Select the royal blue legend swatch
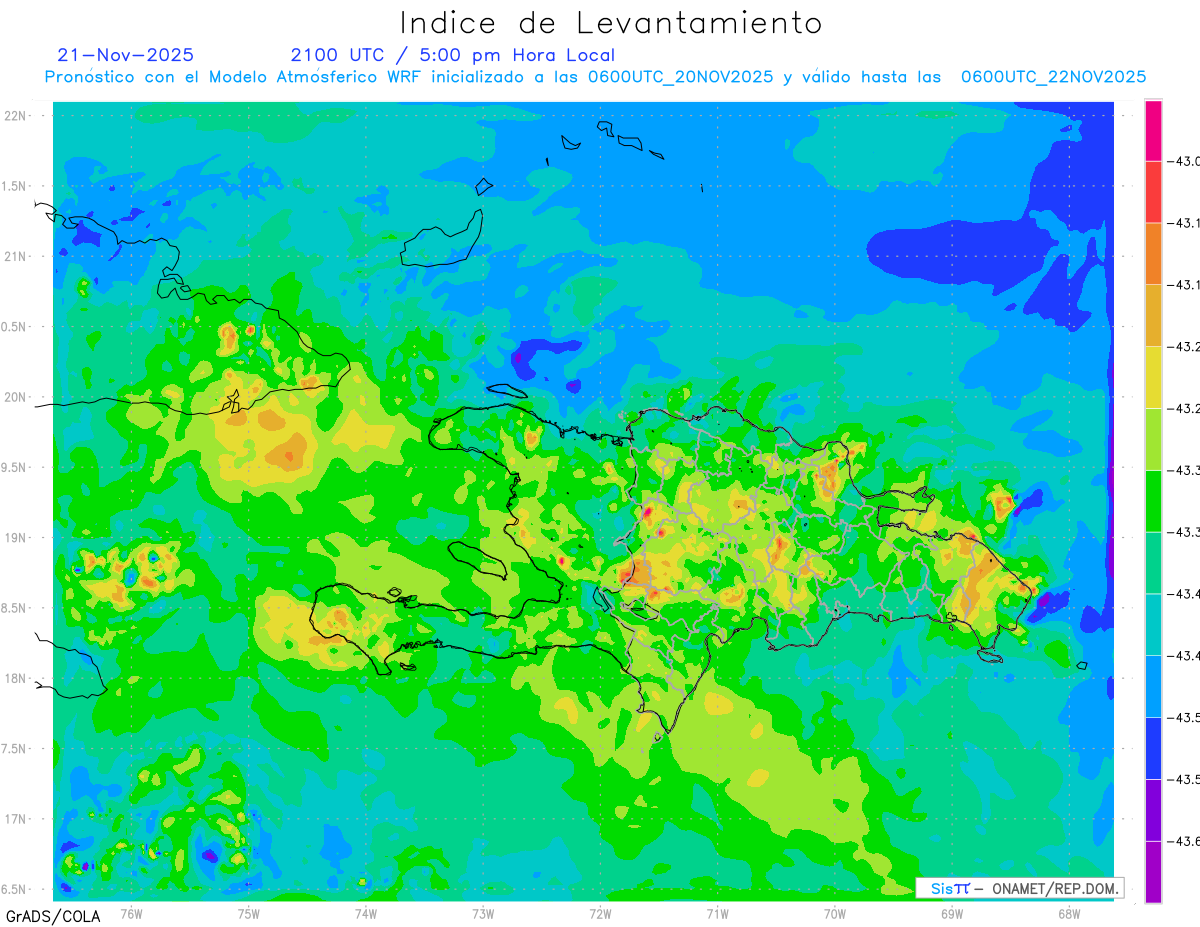Viewport: 1200px width, 927px height. (1153, 748)
